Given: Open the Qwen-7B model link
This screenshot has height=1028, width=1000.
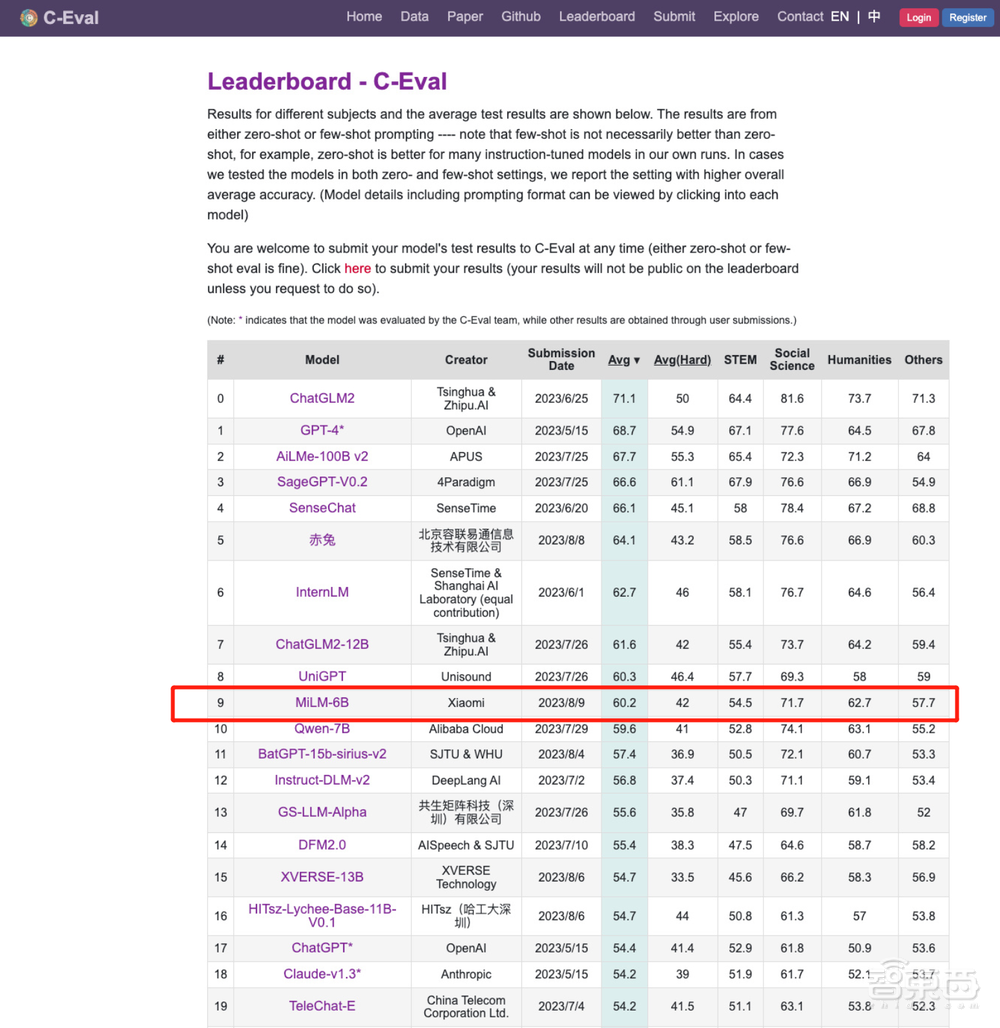Looking at the screenshot, I should tap(322, 729).
